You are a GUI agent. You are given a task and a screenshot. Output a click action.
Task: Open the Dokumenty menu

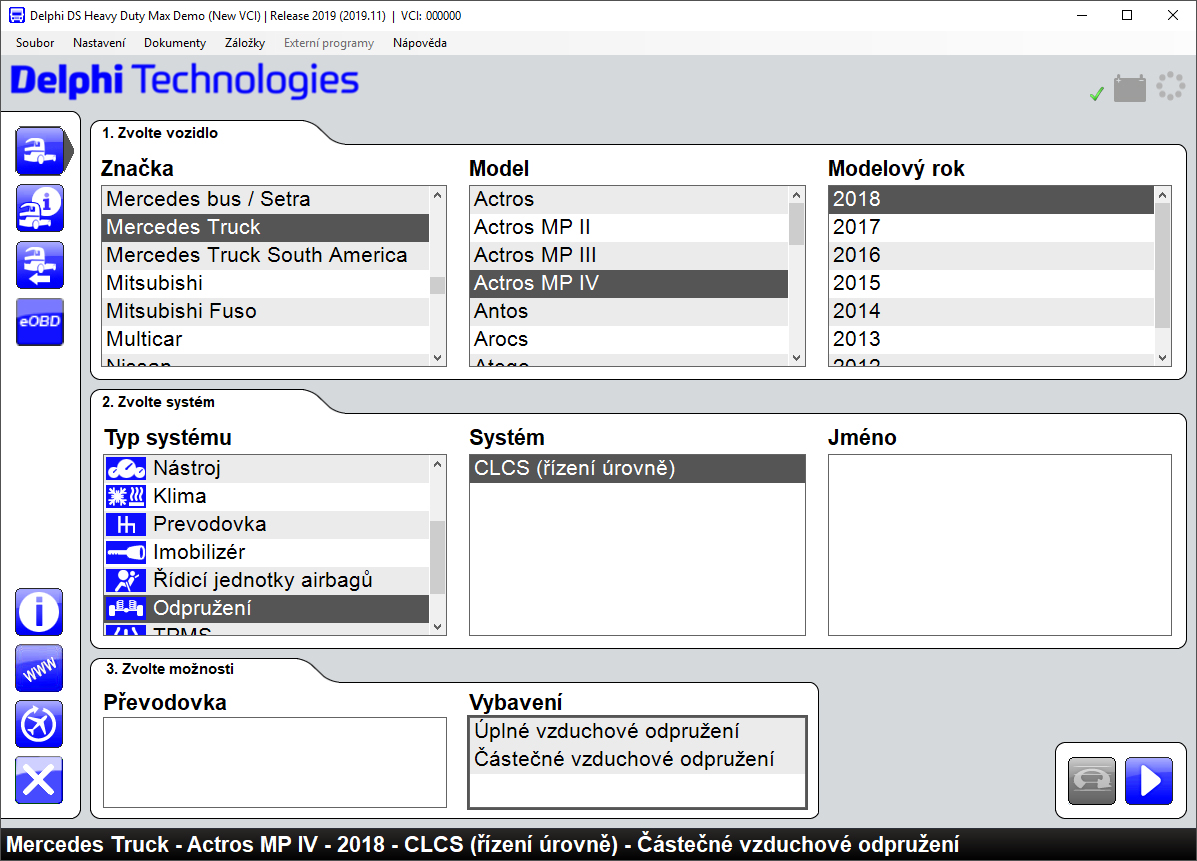(x=175, y=43)
